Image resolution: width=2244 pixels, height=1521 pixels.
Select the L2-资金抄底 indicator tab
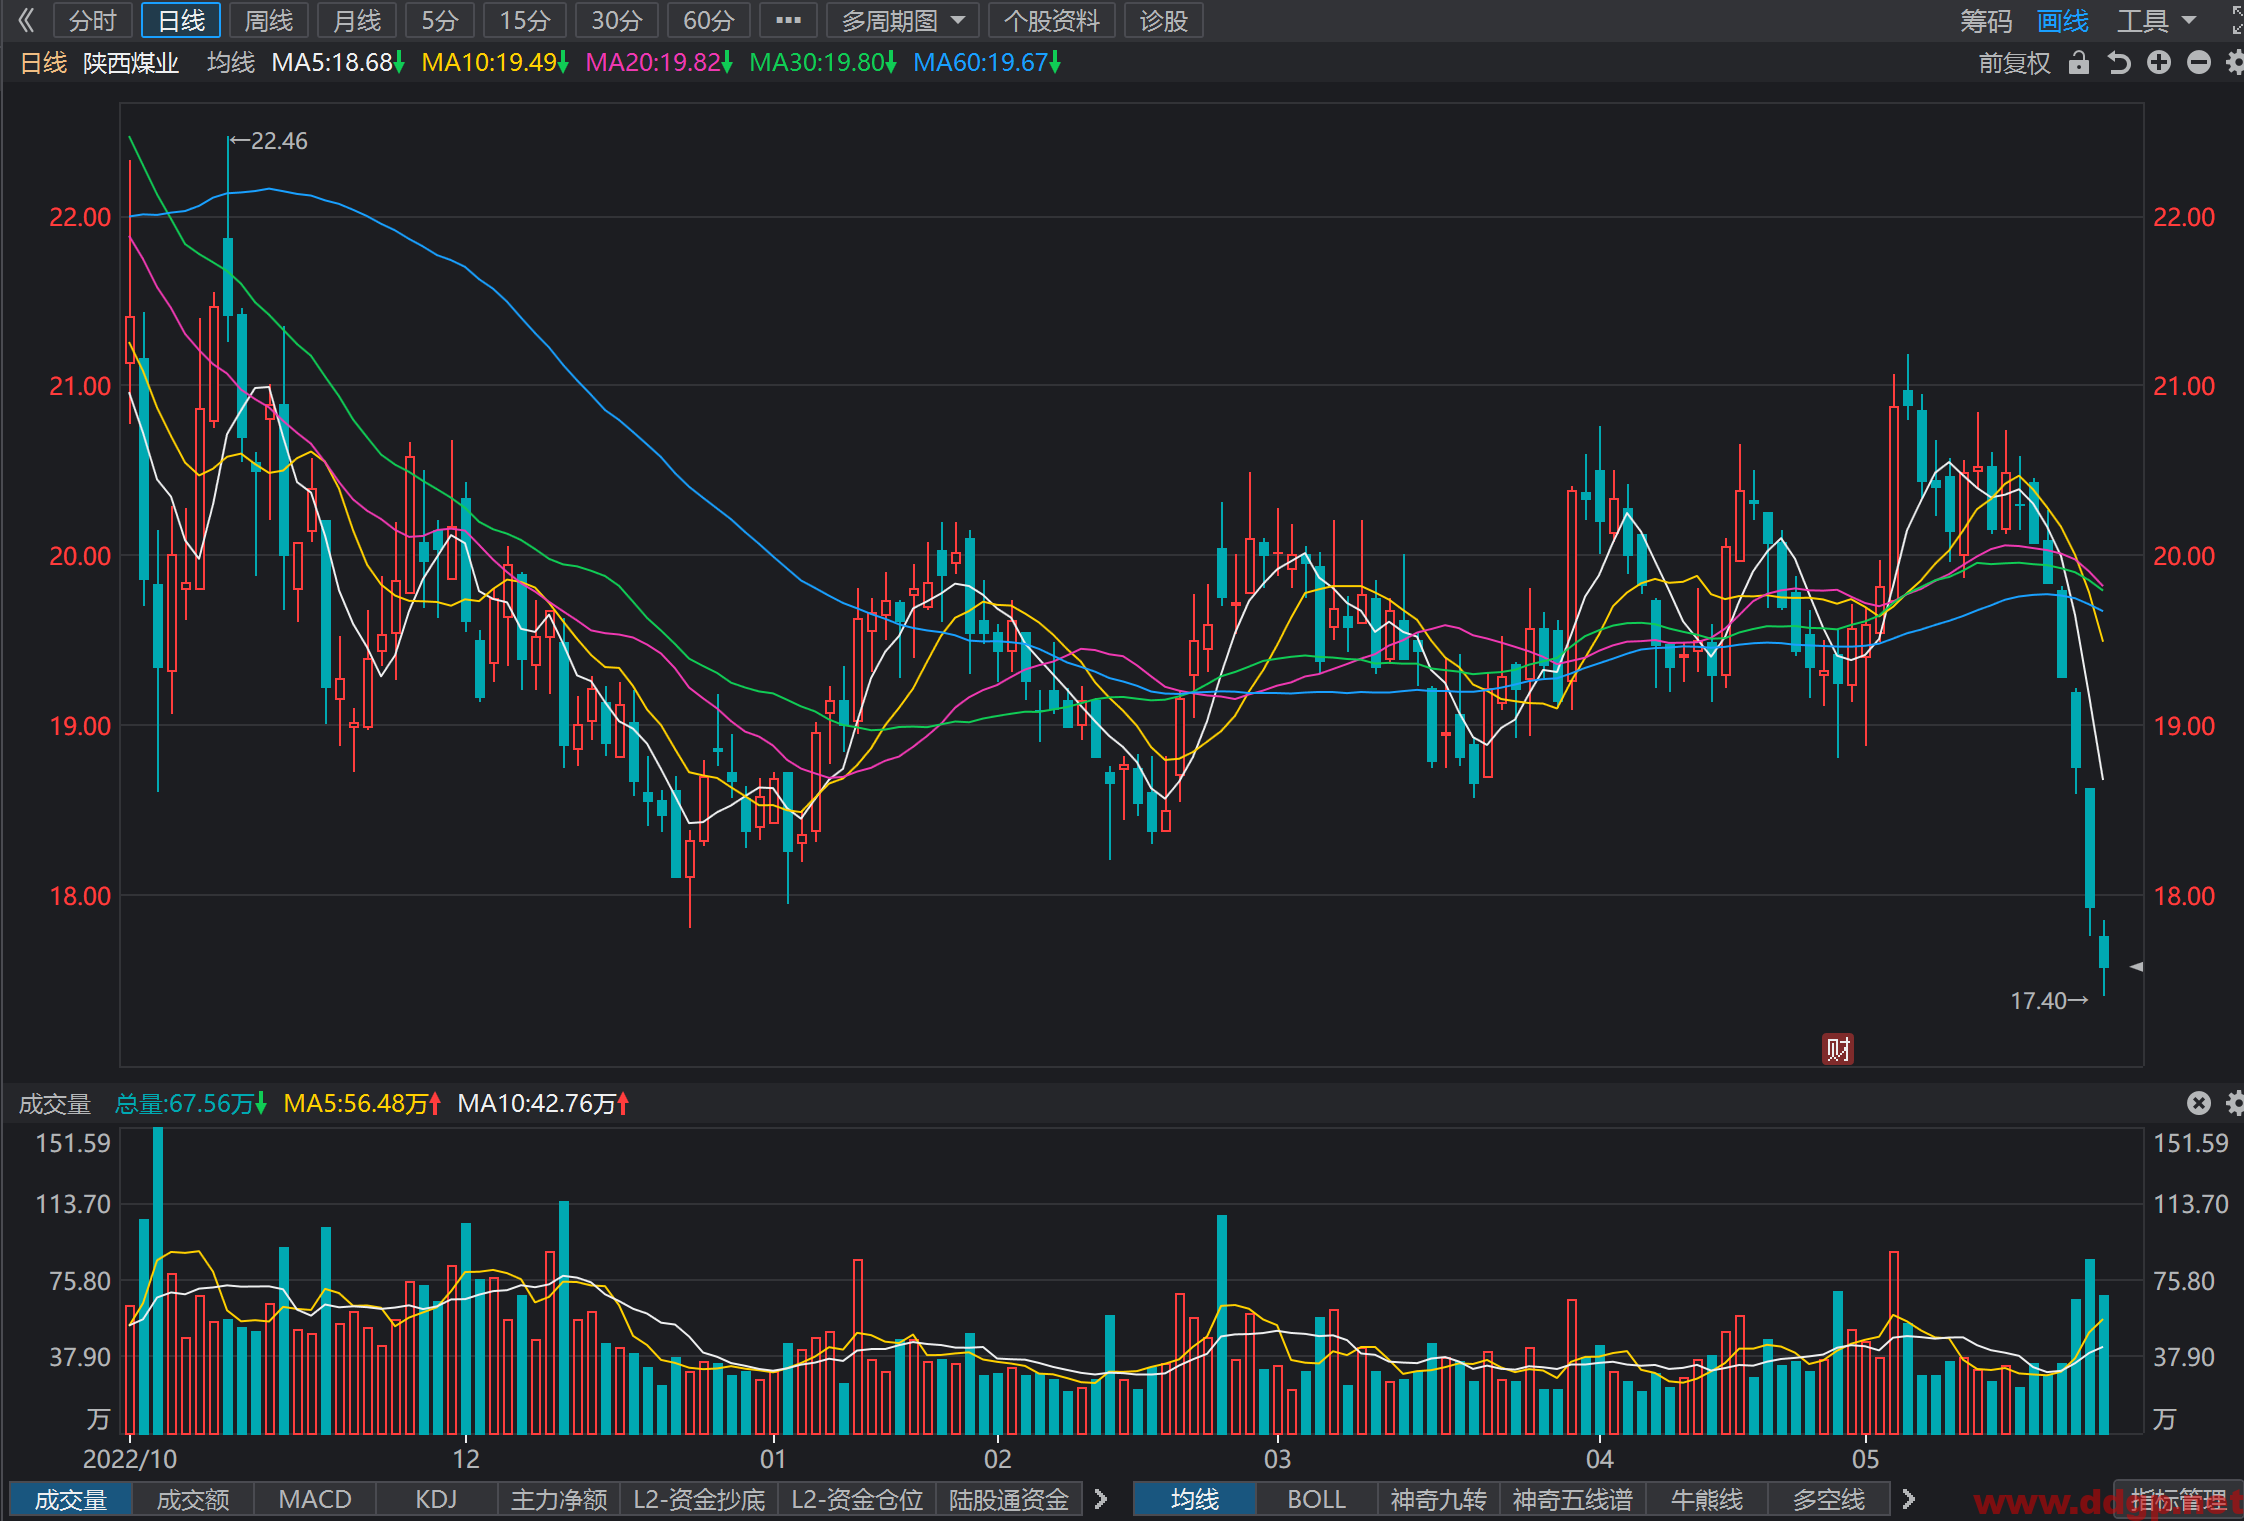tap(699, 1500)
